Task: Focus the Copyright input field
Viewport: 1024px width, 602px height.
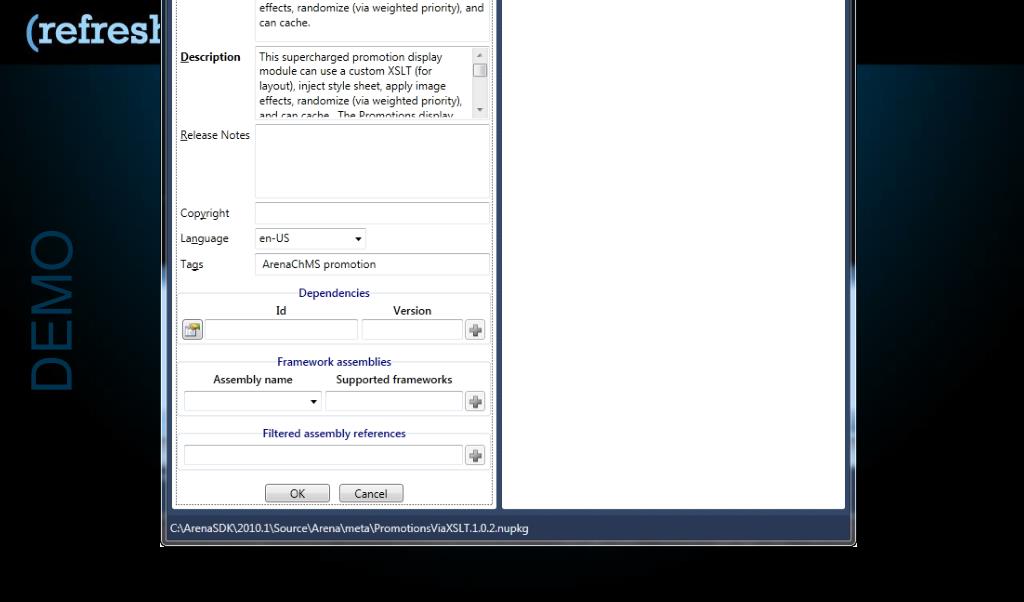Action: 372,213
